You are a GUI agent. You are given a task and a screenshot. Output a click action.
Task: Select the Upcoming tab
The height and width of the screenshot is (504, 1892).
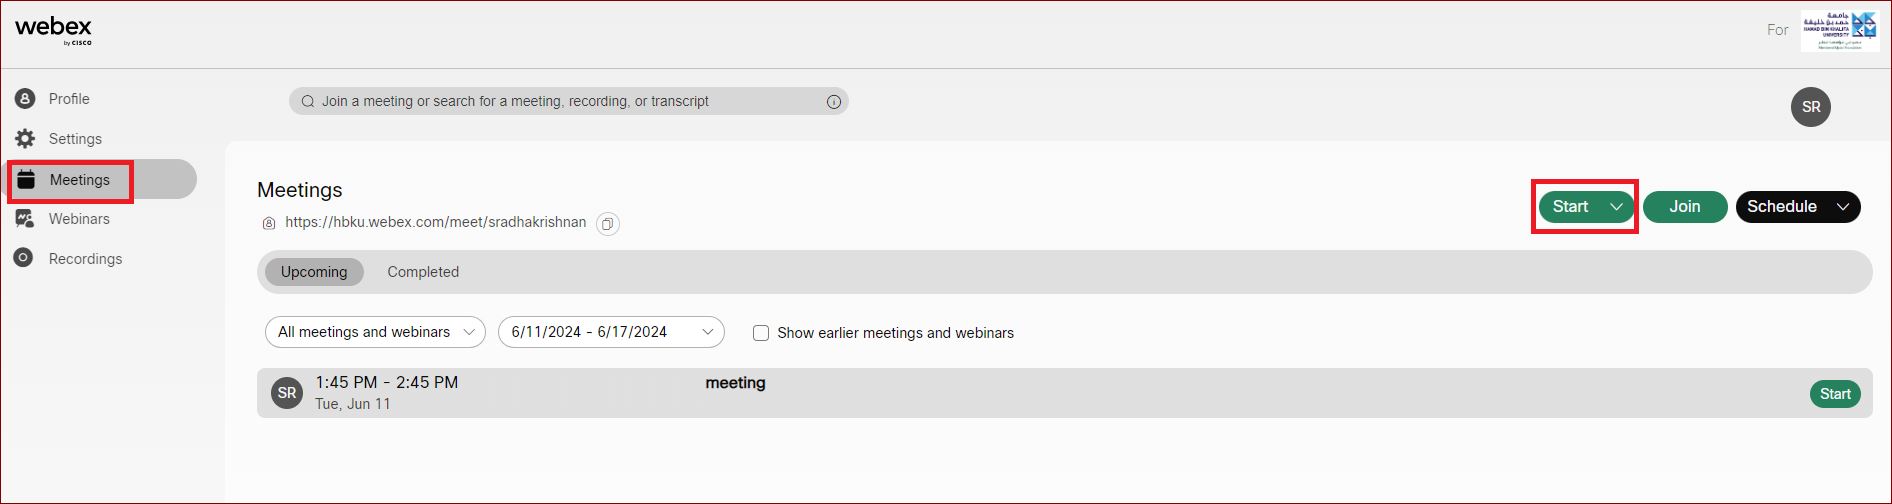click(x=314, y=272)
